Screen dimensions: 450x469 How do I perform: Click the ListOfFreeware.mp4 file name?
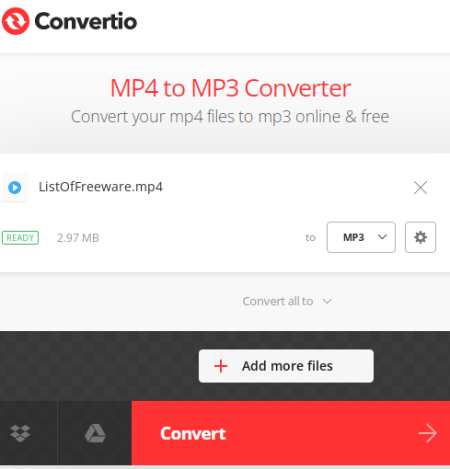(101, 187)
